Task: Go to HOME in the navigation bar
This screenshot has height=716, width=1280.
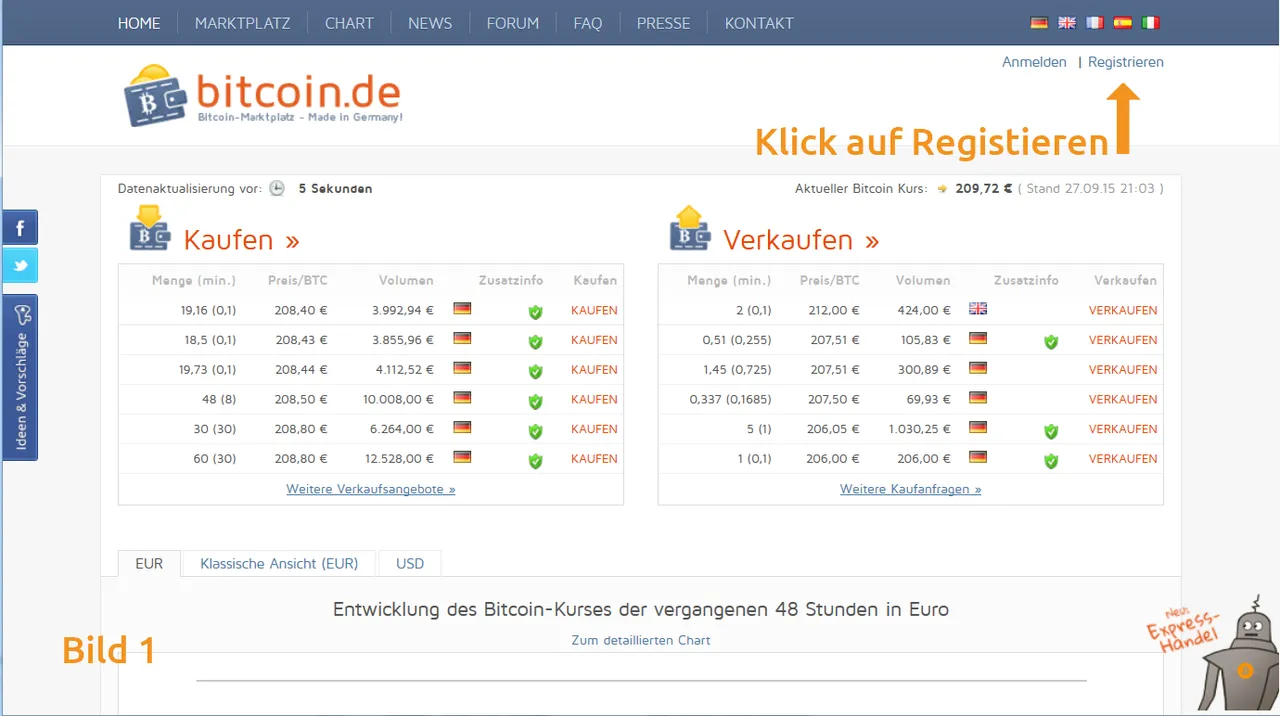Action: [139, 23]
